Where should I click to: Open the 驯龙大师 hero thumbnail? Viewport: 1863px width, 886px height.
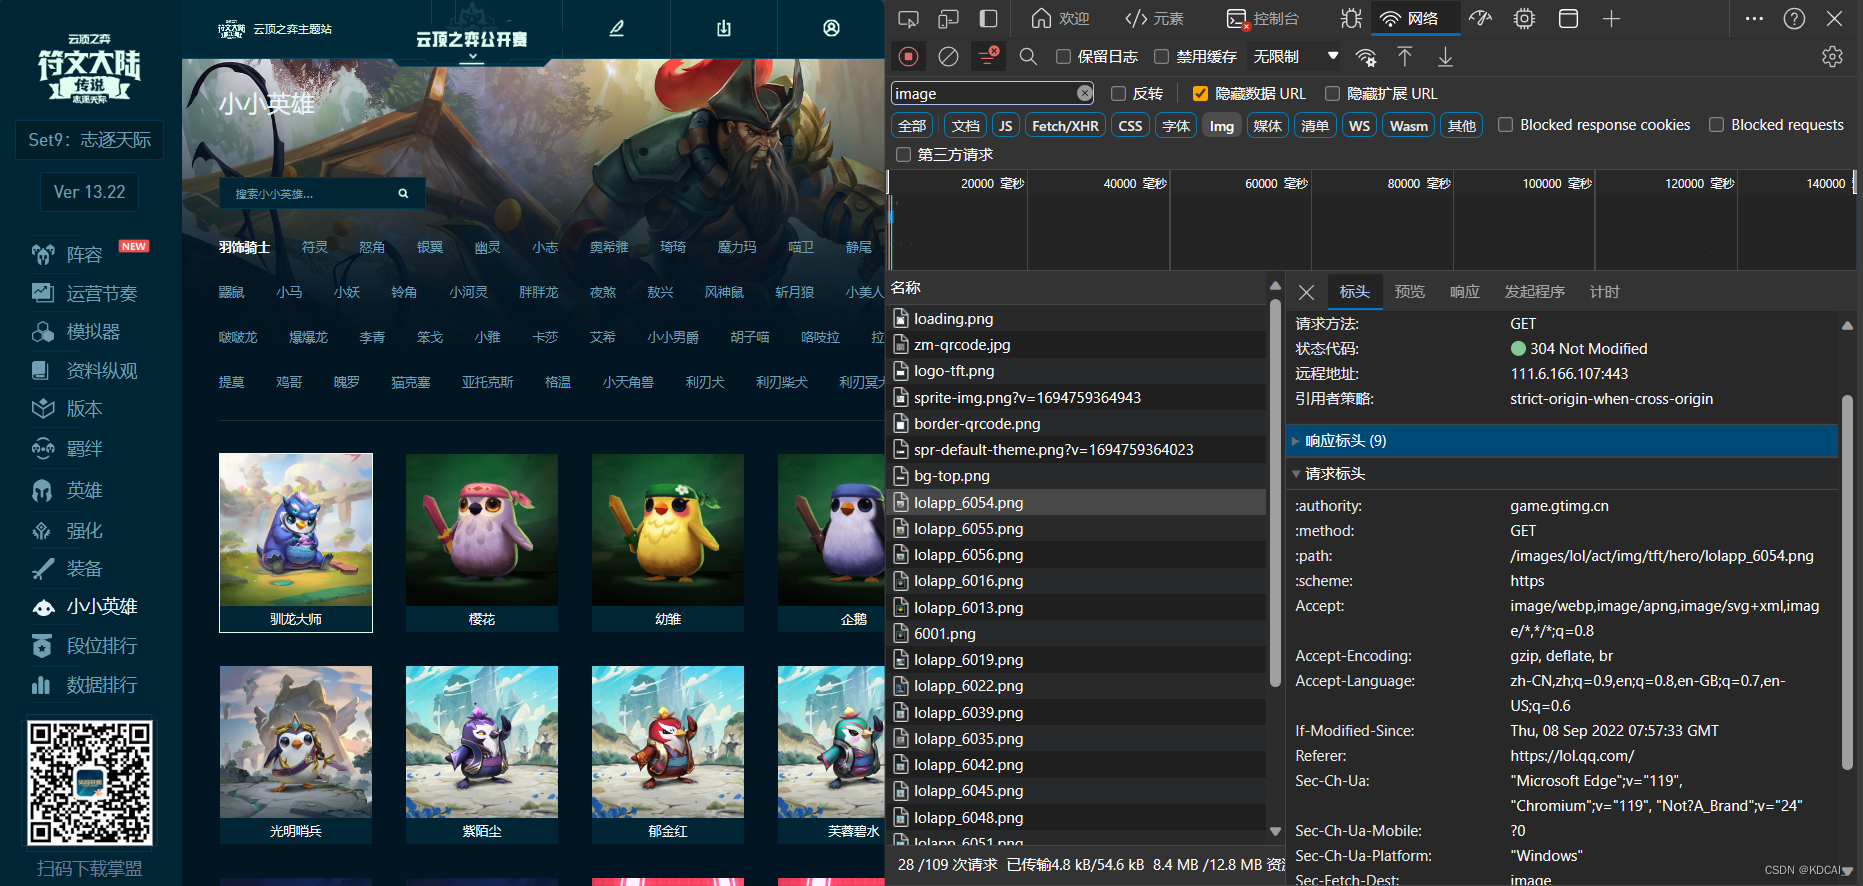click(296, 542)
